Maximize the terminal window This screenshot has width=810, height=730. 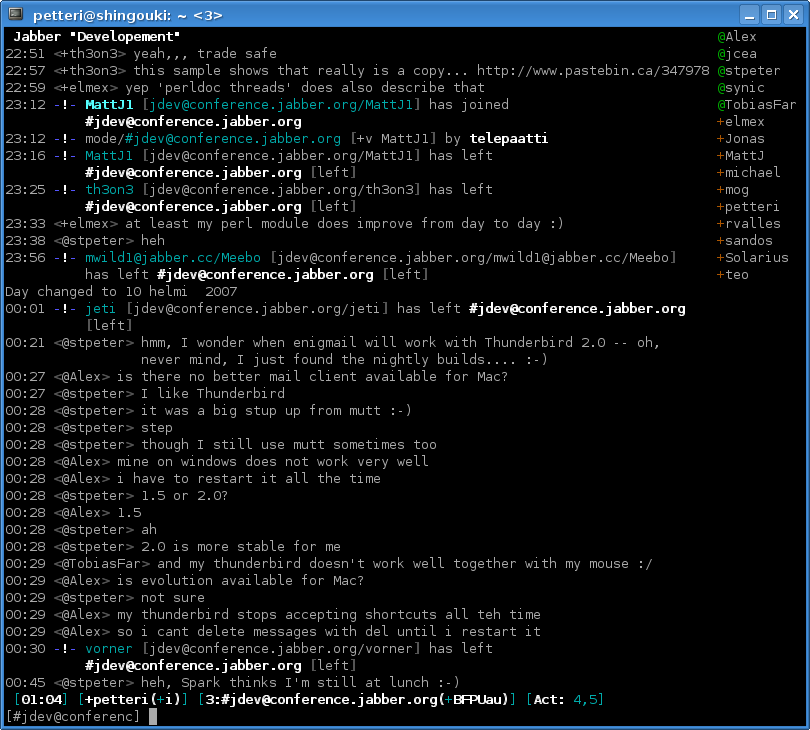pos(771,15)
